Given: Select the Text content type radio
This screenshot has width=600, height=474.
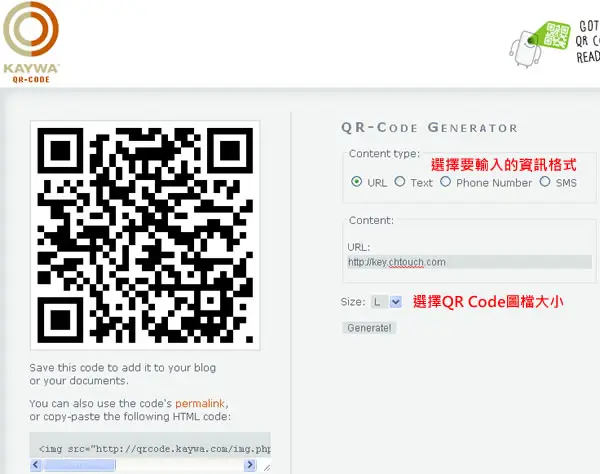Looking at the screenshot, I should (x=400, y=182).
